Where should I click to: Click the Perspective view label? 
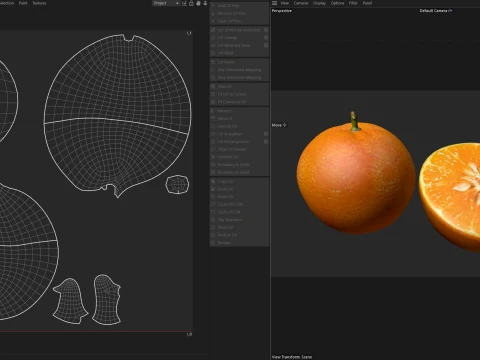pyautogui.click(x=282, y=11)
